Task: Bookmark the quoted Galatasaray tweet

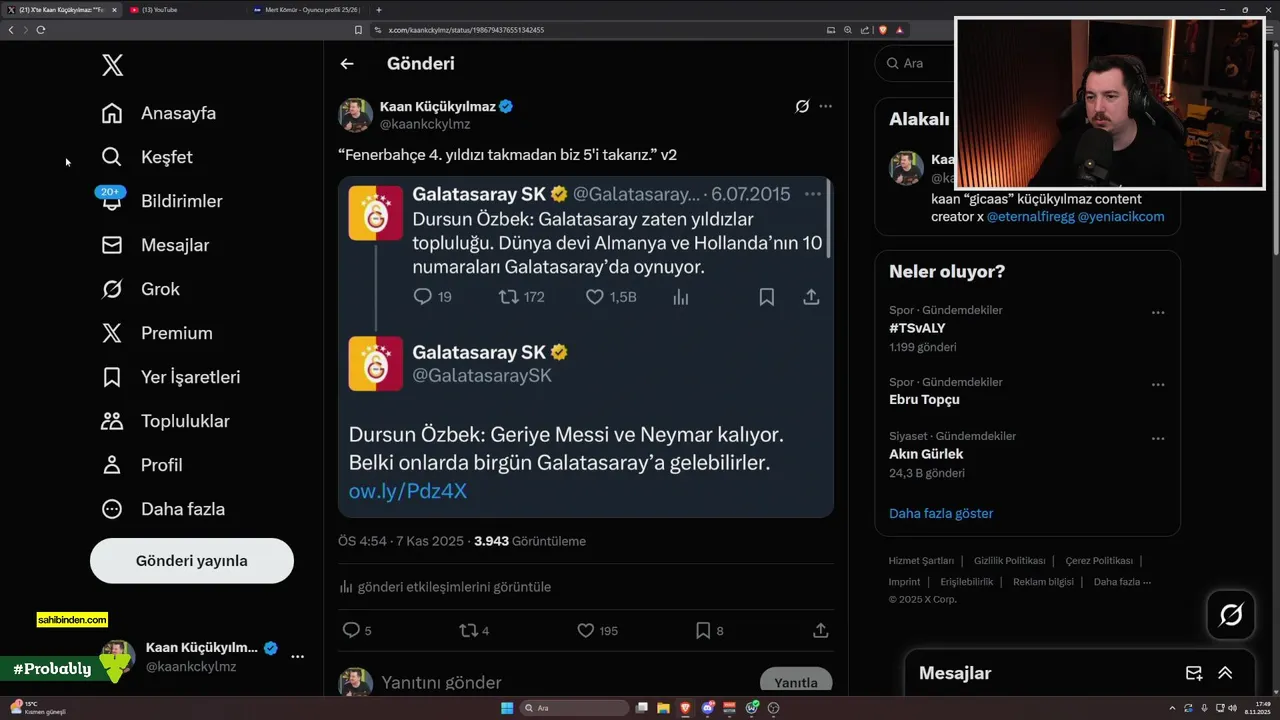Action: 767,297
